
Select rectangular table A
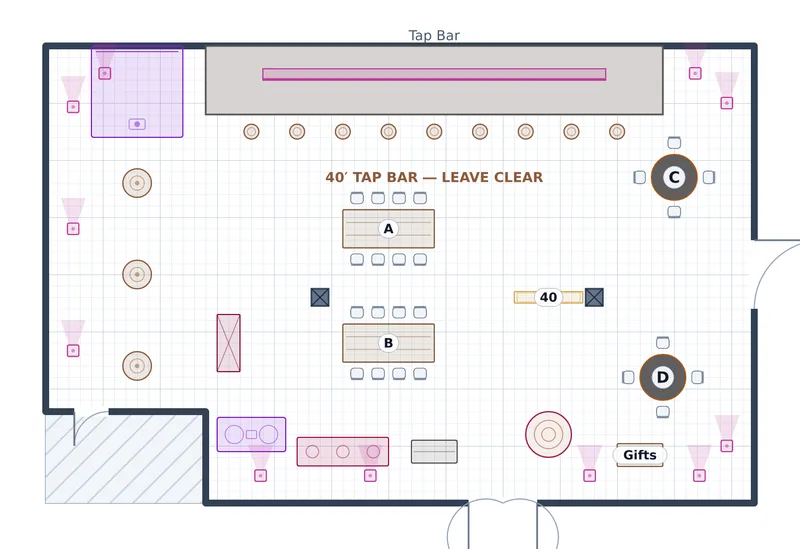(x=388, y=229)
